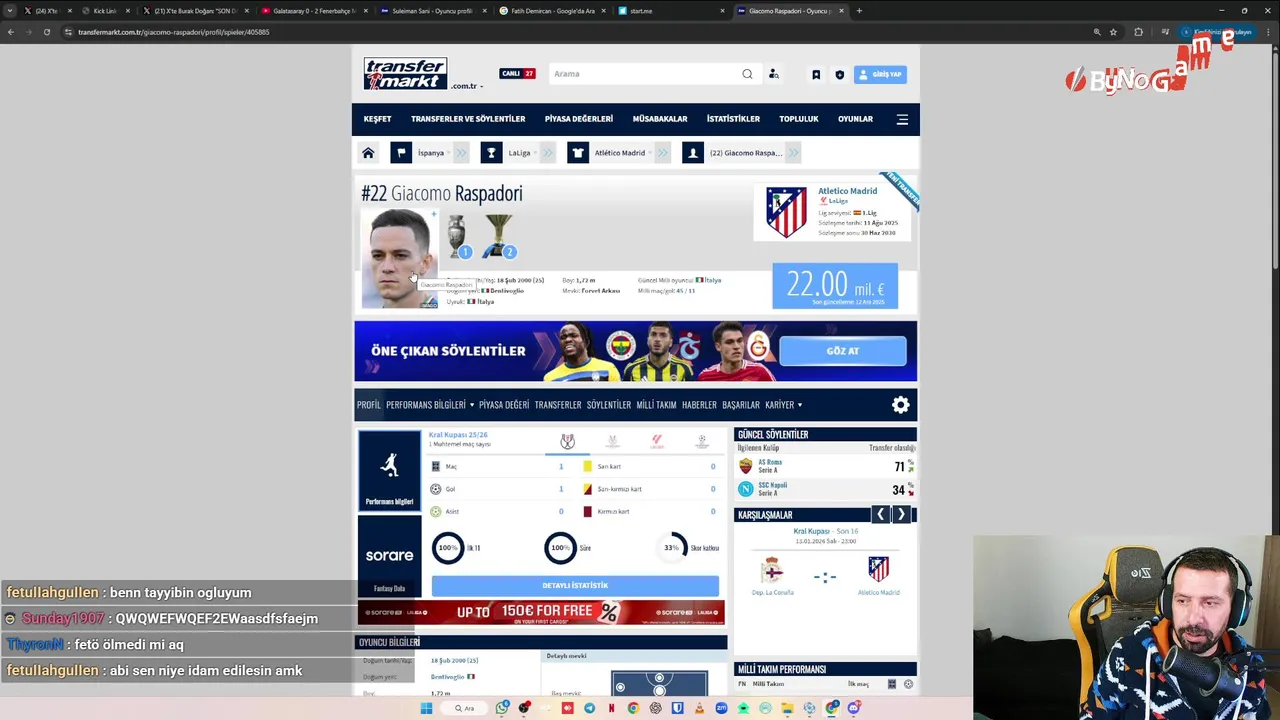The image size is (1280, 720).
Task: Click the Detaylı İstatistik button
Action: click(575, 585)
